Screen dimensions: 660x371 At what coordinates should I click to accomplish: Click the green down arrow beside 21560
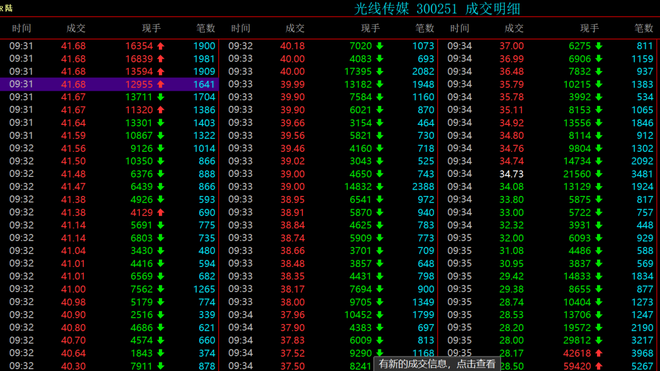pos(599,174)
